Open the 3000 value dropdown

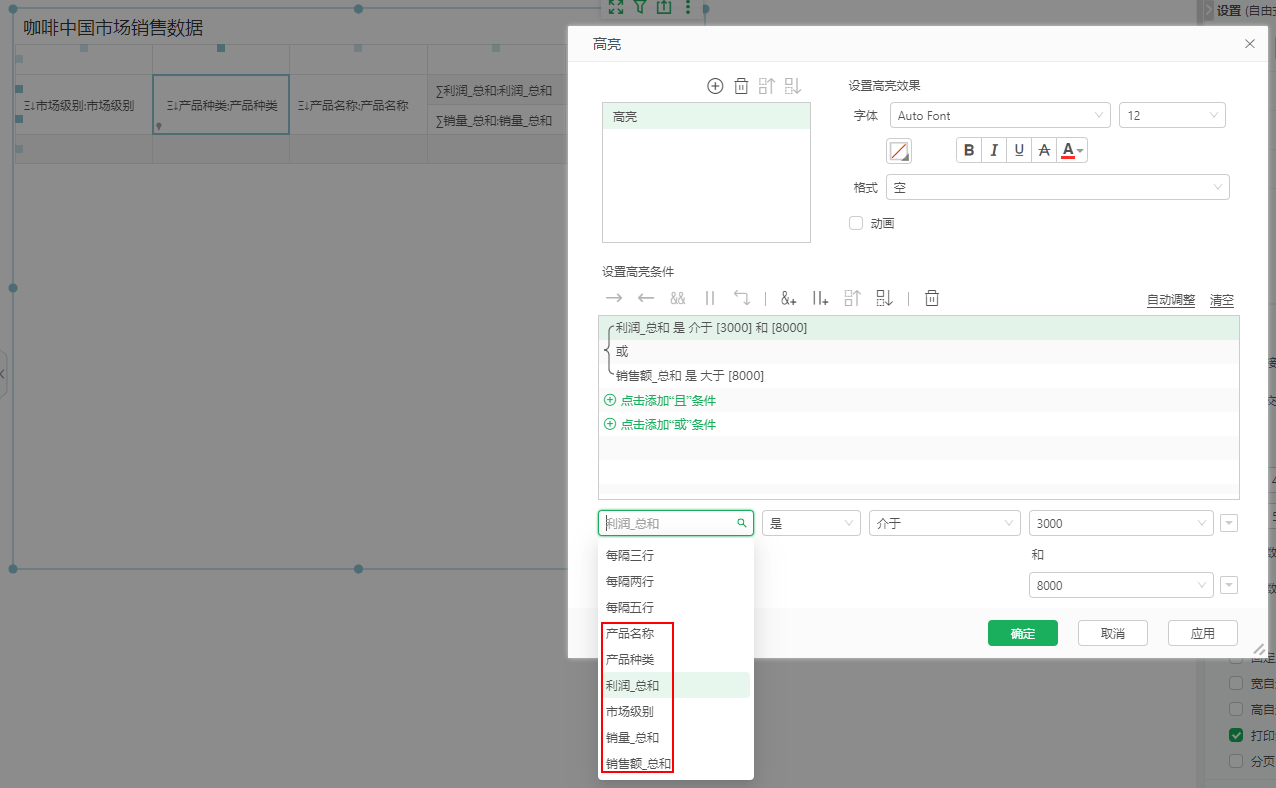point(1121,523)
